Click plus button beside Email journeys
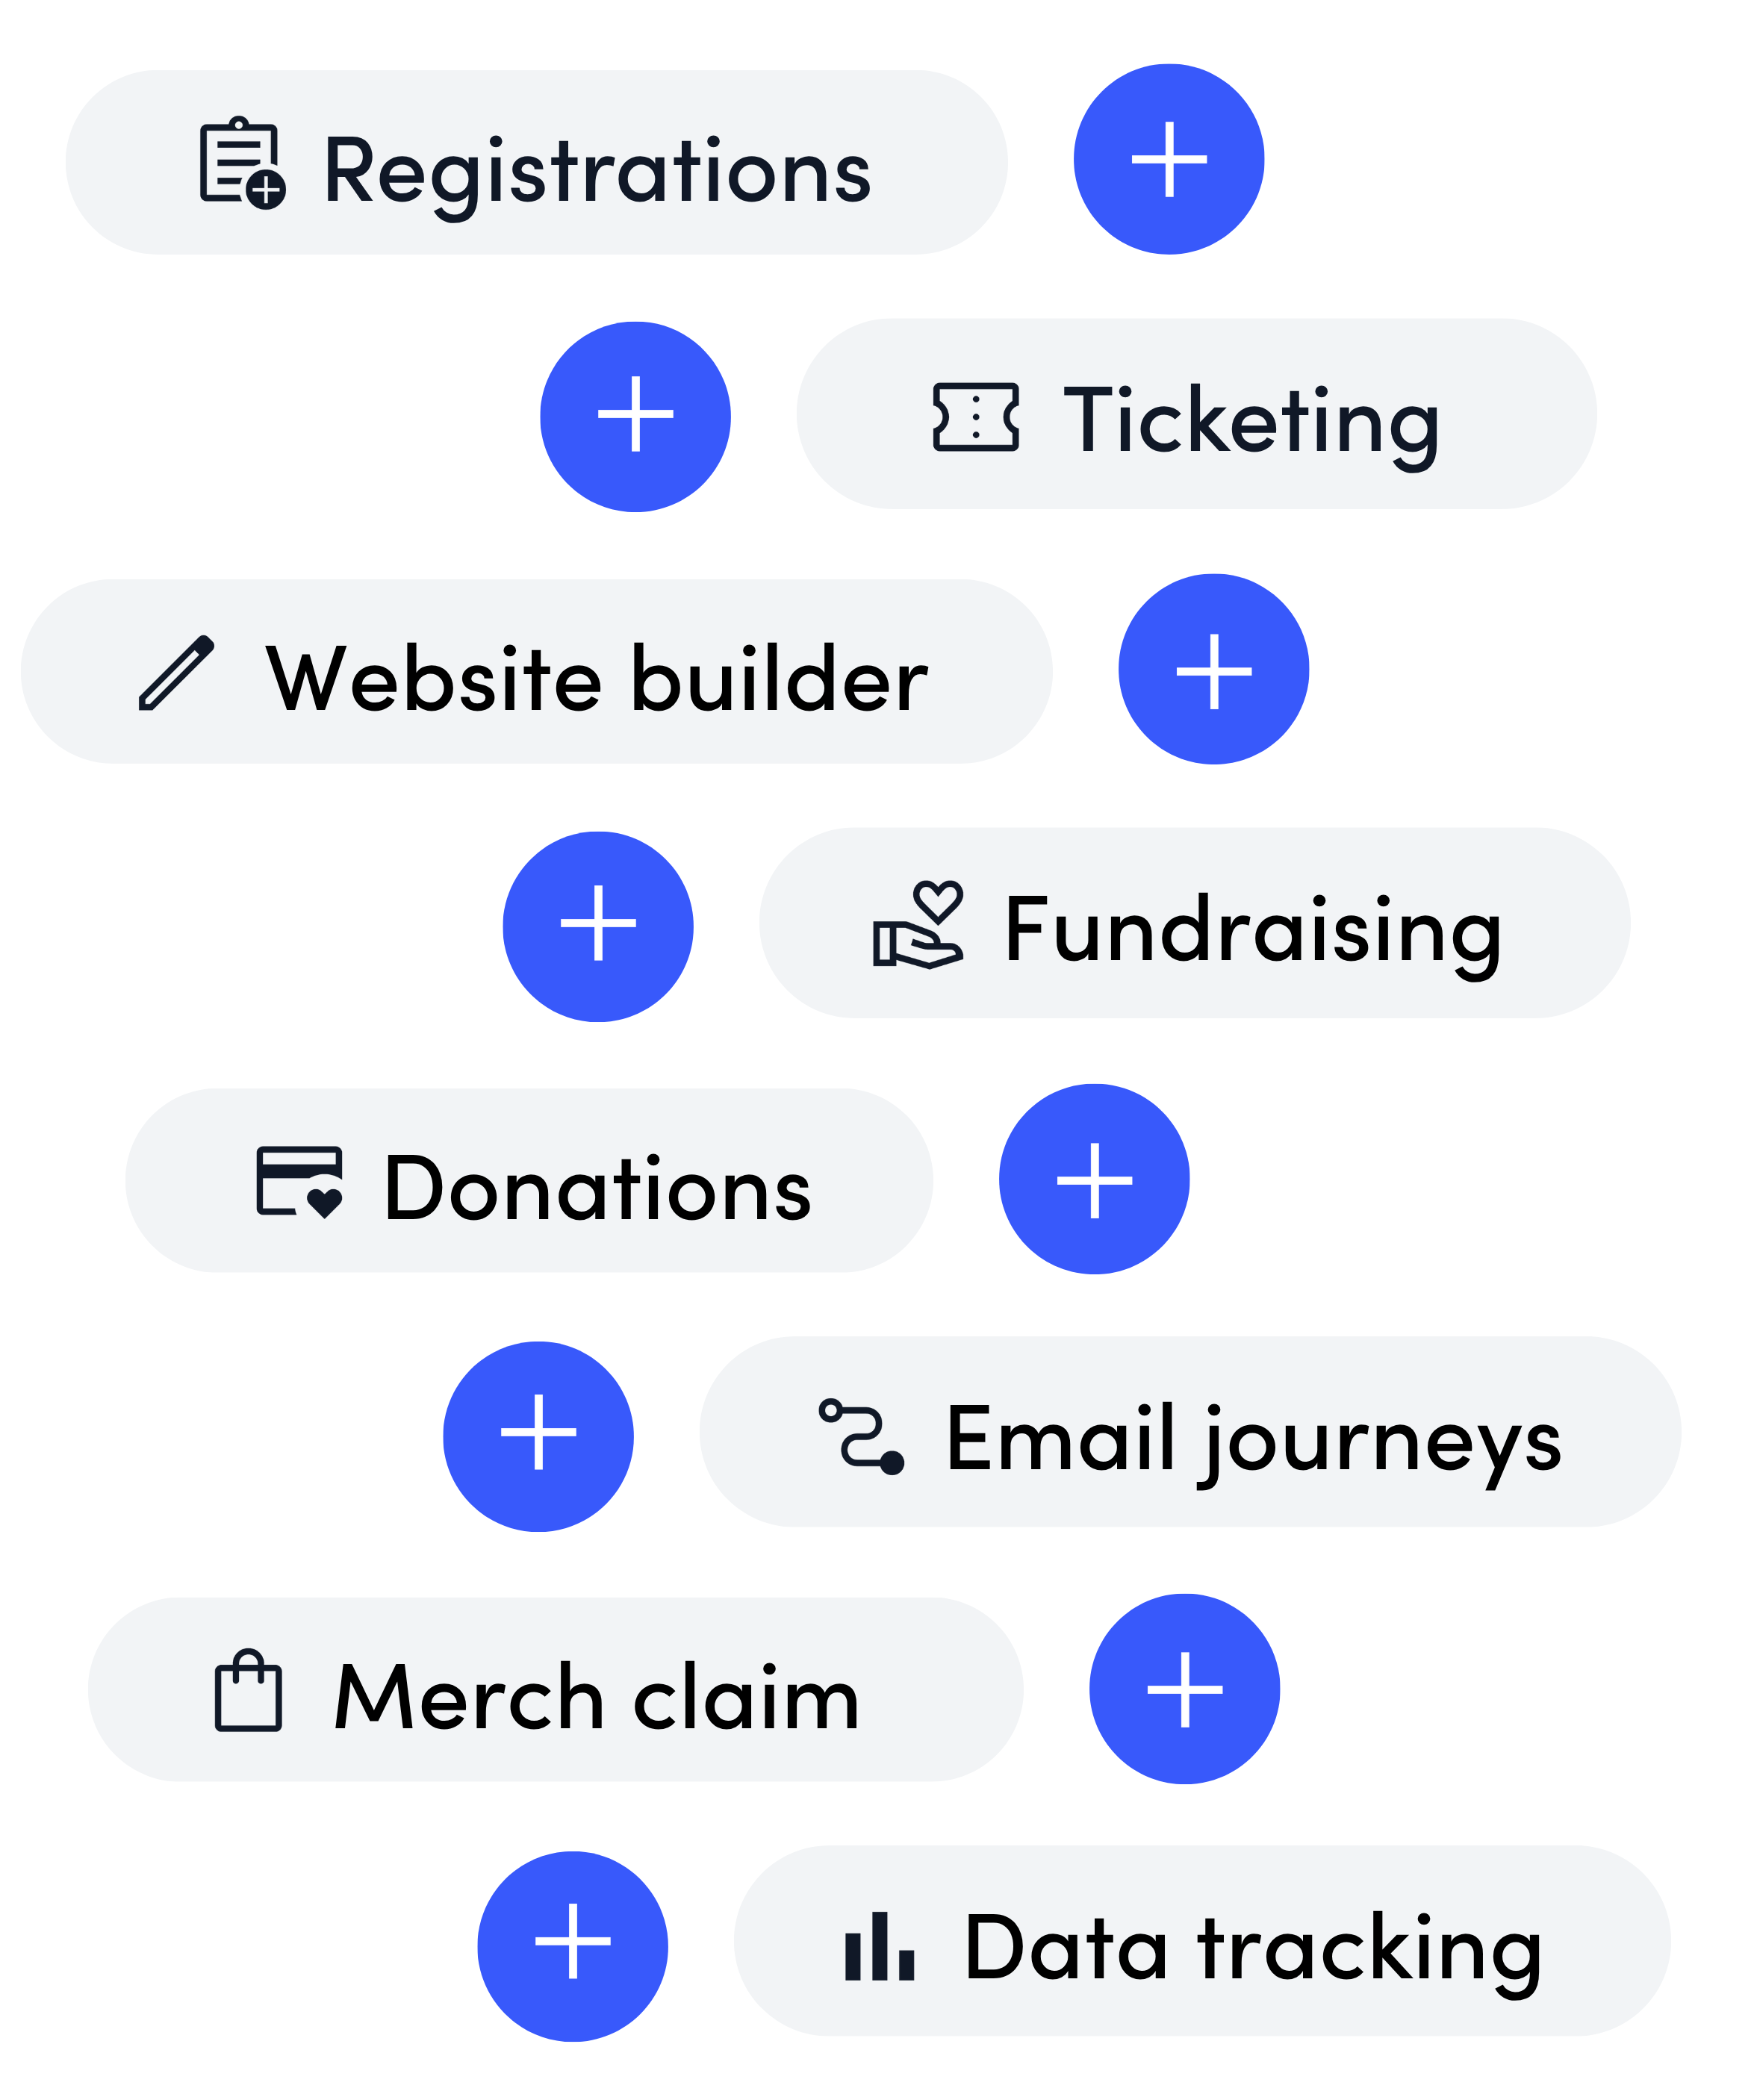This screenshot has height=2100, width=1754. (x=538, y=1436)
